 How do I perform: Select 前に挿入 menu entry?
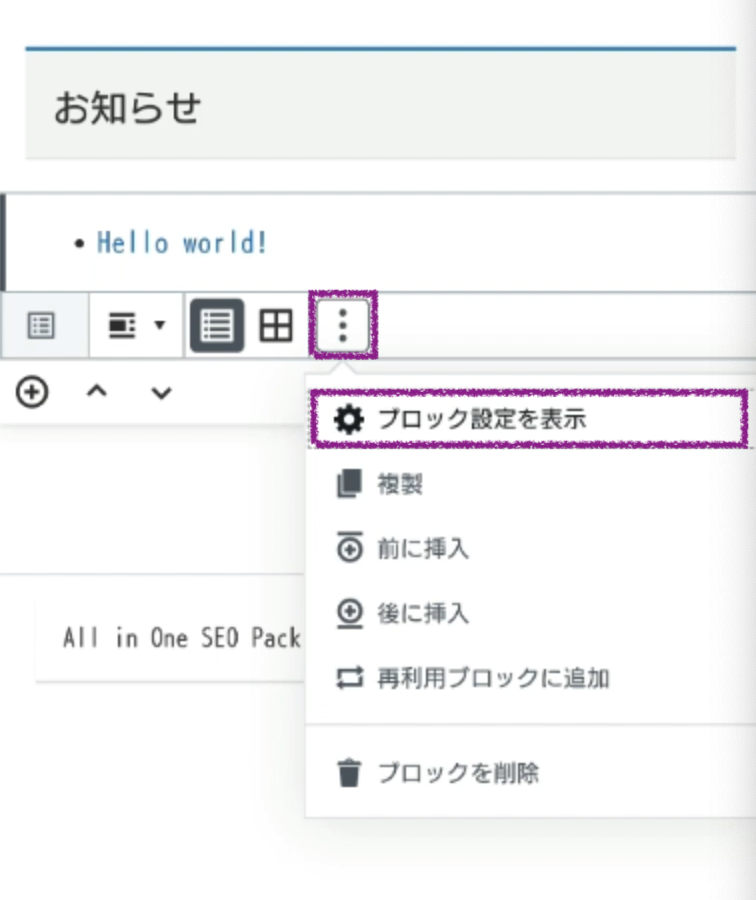click(x=422, y=549)
